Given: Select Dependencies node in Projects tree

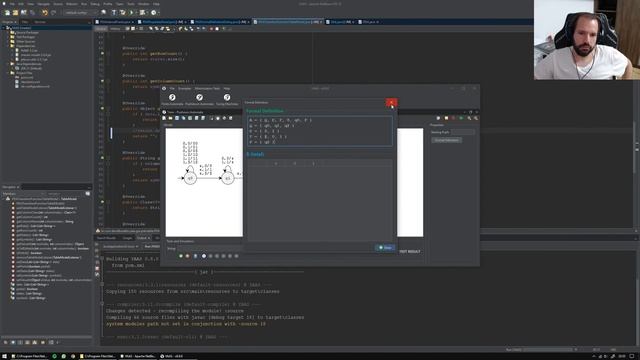Looking at the screenshot, I should pos(25,46).
